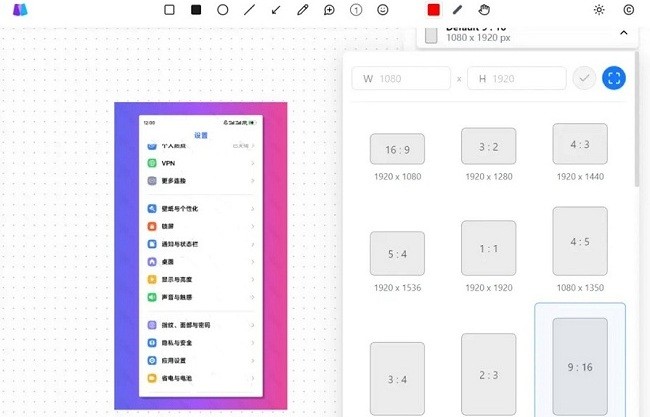
Task: Click the 1920 x 1440 size label
Action: (x=580, y=177)
